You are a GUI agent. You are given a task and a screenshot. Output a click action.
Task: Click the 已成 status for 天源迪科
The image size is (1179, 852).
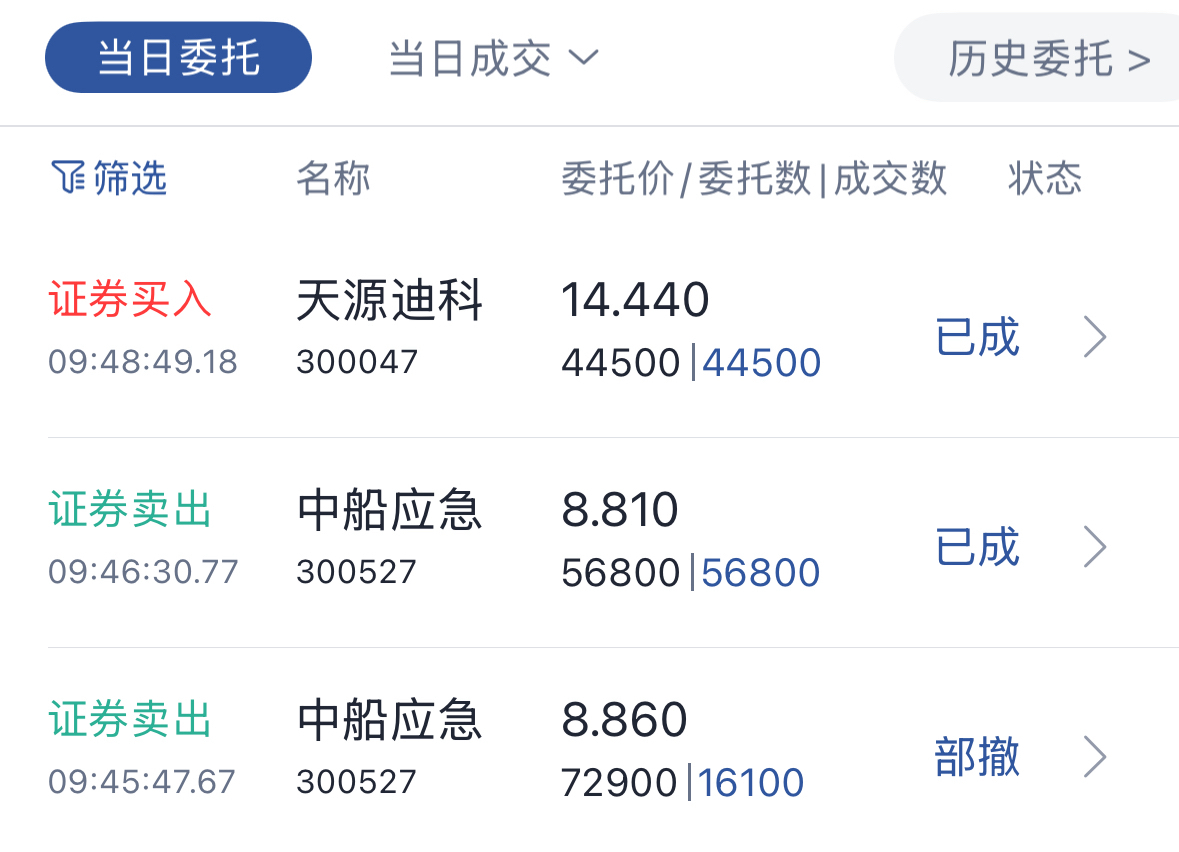click(977, 337)
